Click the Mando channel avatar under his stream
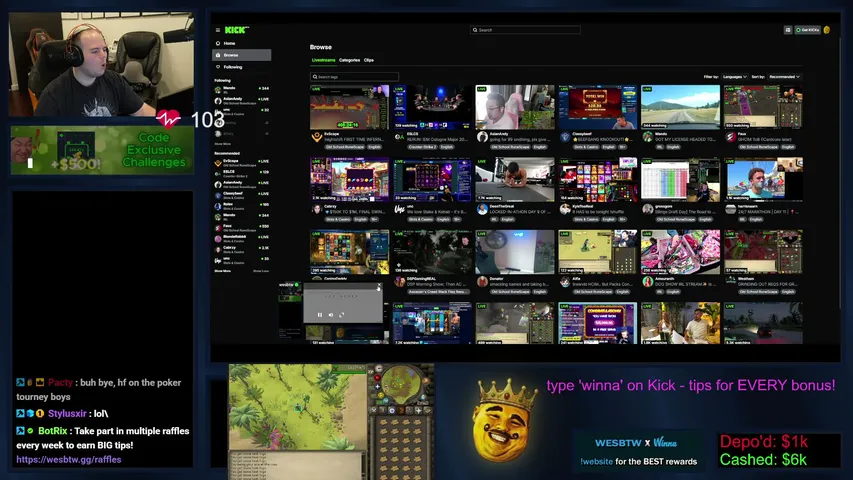 (x=647, y=137)
